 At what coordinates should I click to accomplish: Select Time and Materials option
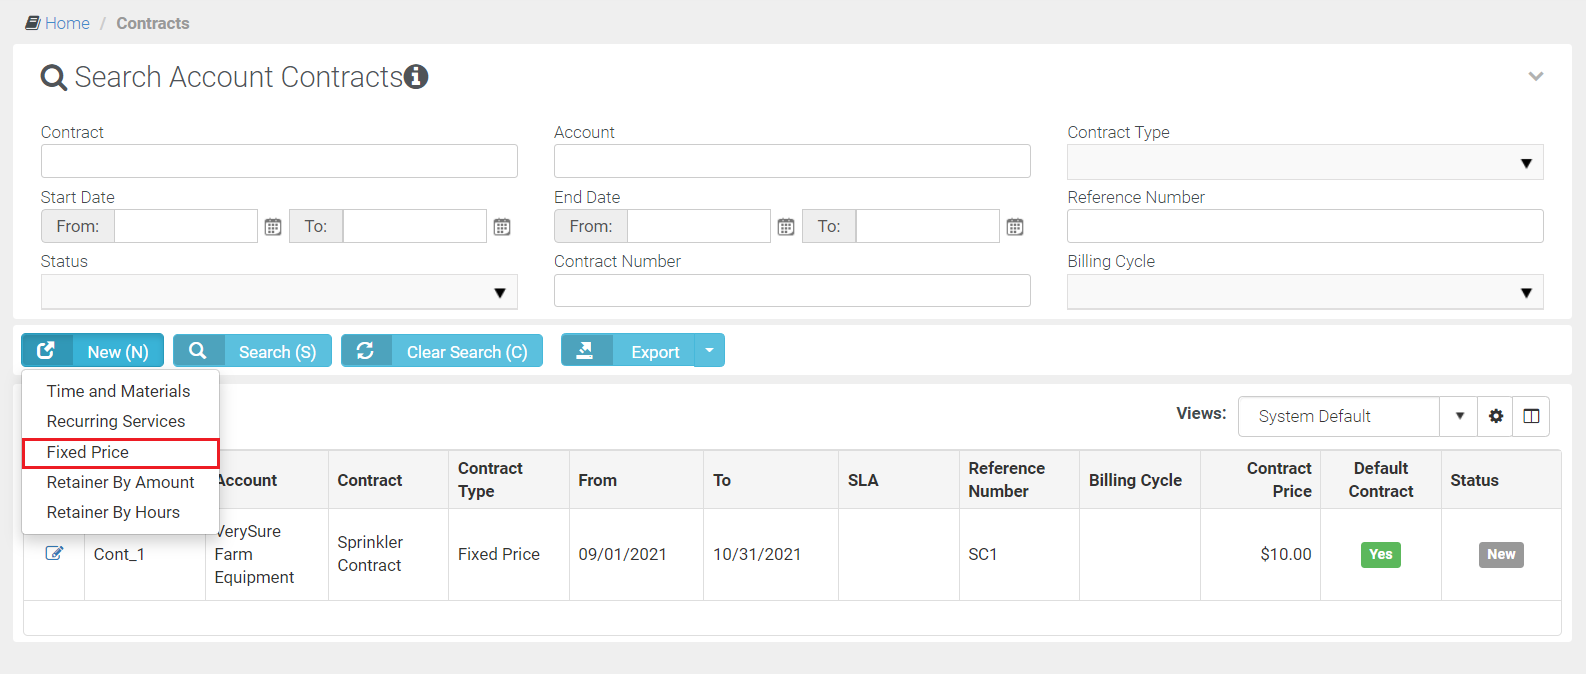coord(118,391)
